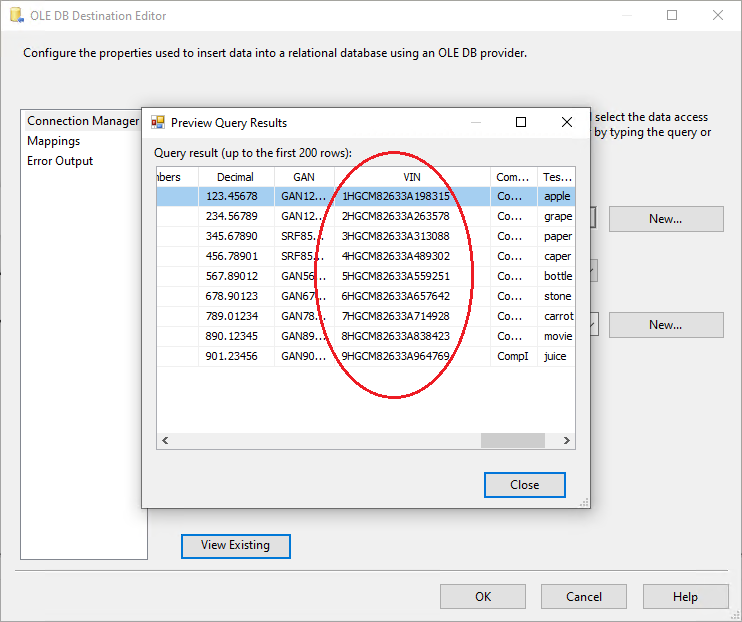Click the scrollbar's right arrow in the results grid
This screenshot has width=742, height=622.
click(567, 440)
